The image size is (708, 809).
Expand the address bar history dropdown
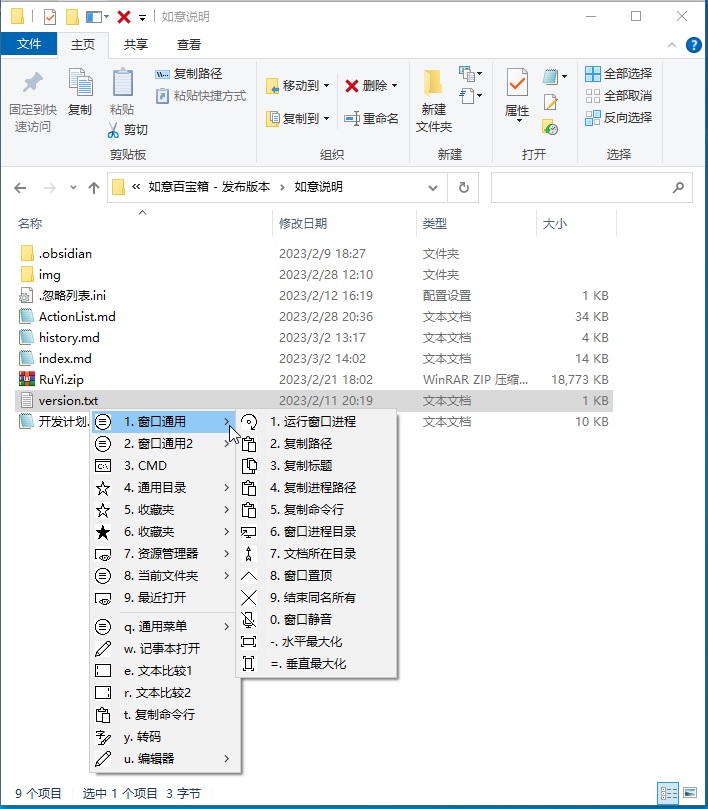[x=433, y=188]
